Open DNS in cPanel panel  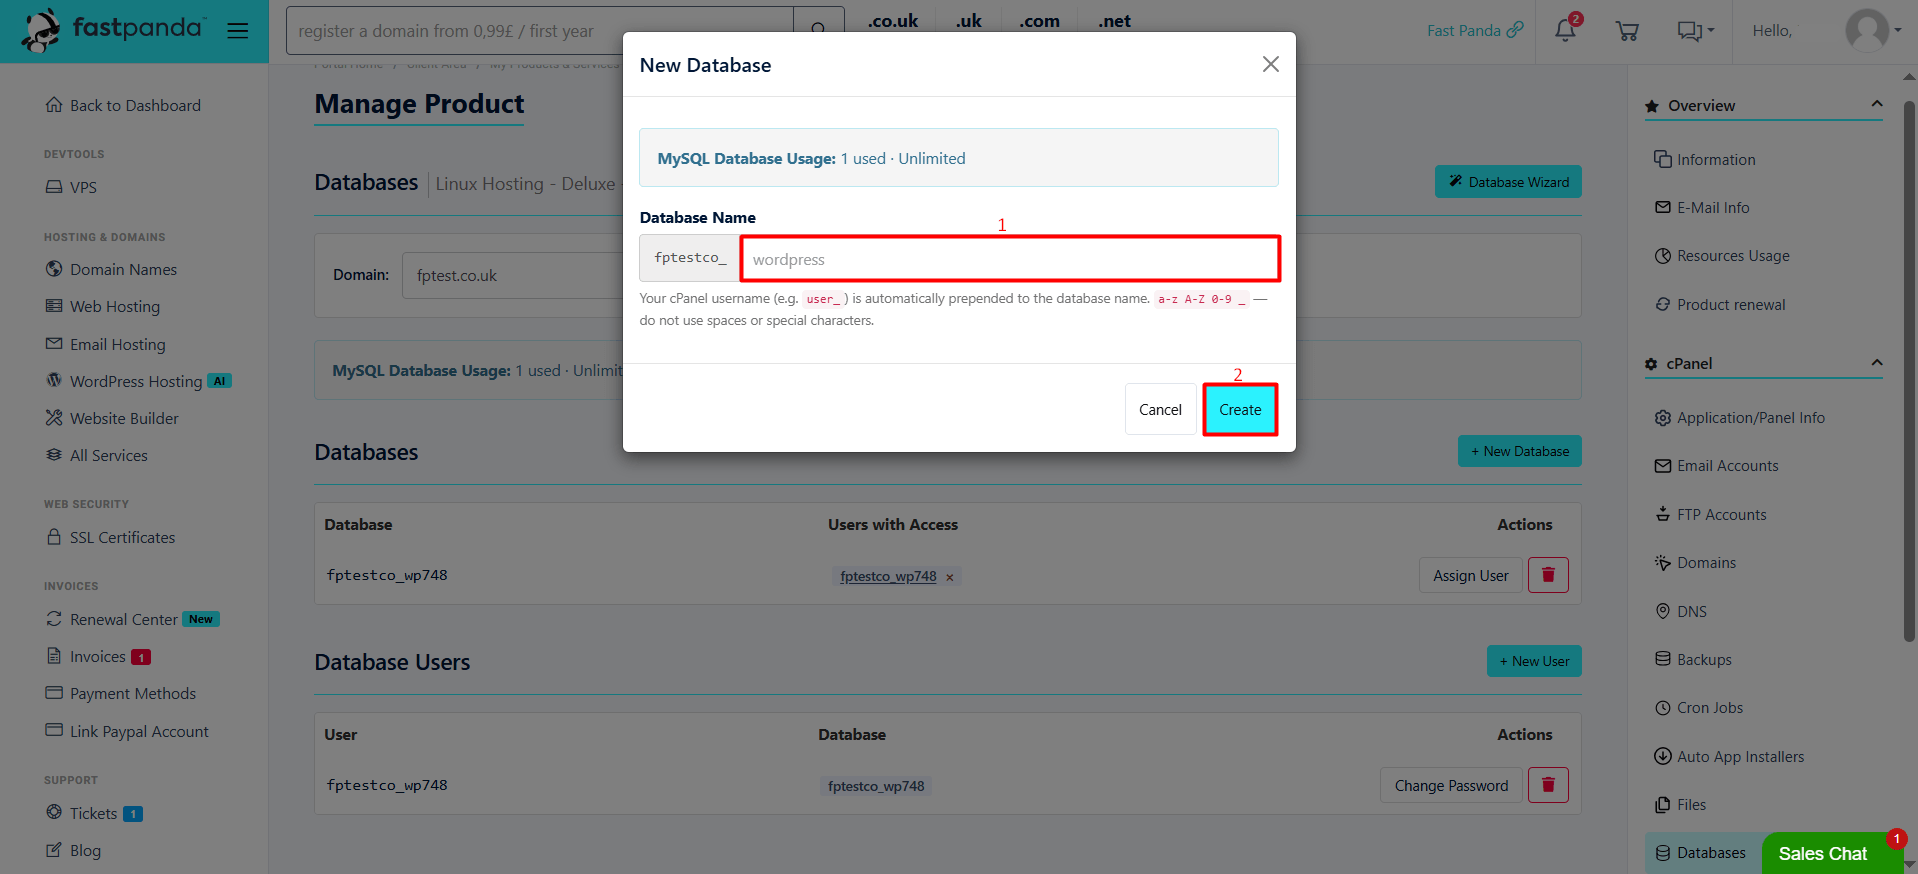coord(1681,611)
